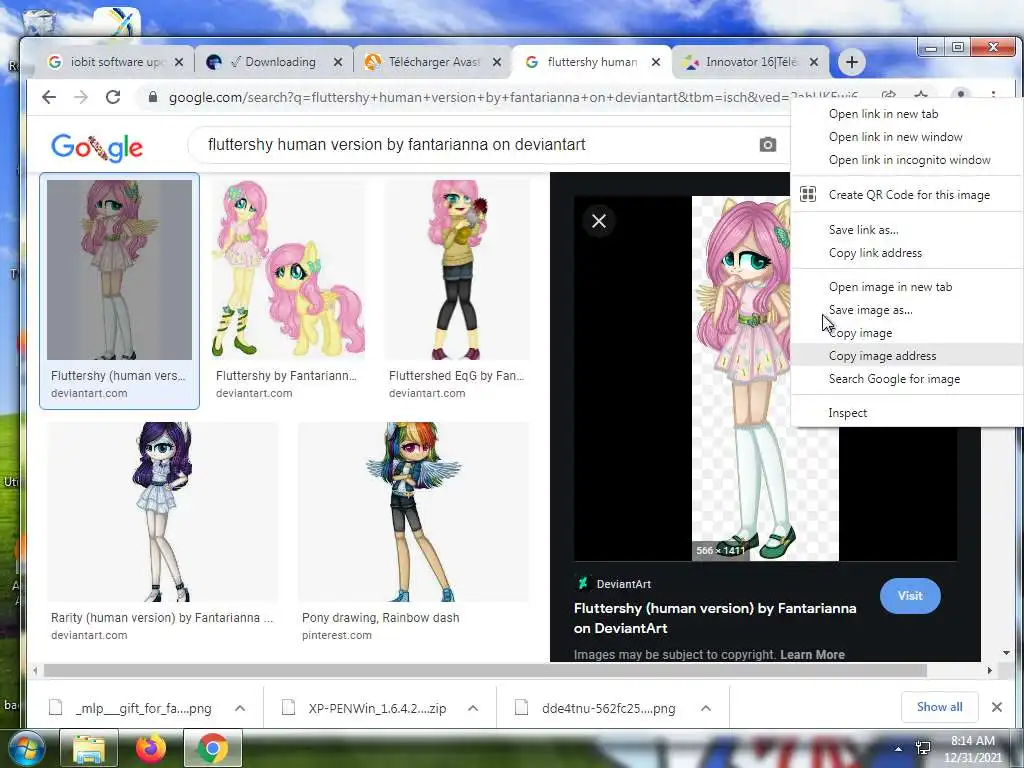Screen dimensions: 1024x768
Task: Close the image preview with the X icon
Action: pyautogui.click(x=599, y=221)
